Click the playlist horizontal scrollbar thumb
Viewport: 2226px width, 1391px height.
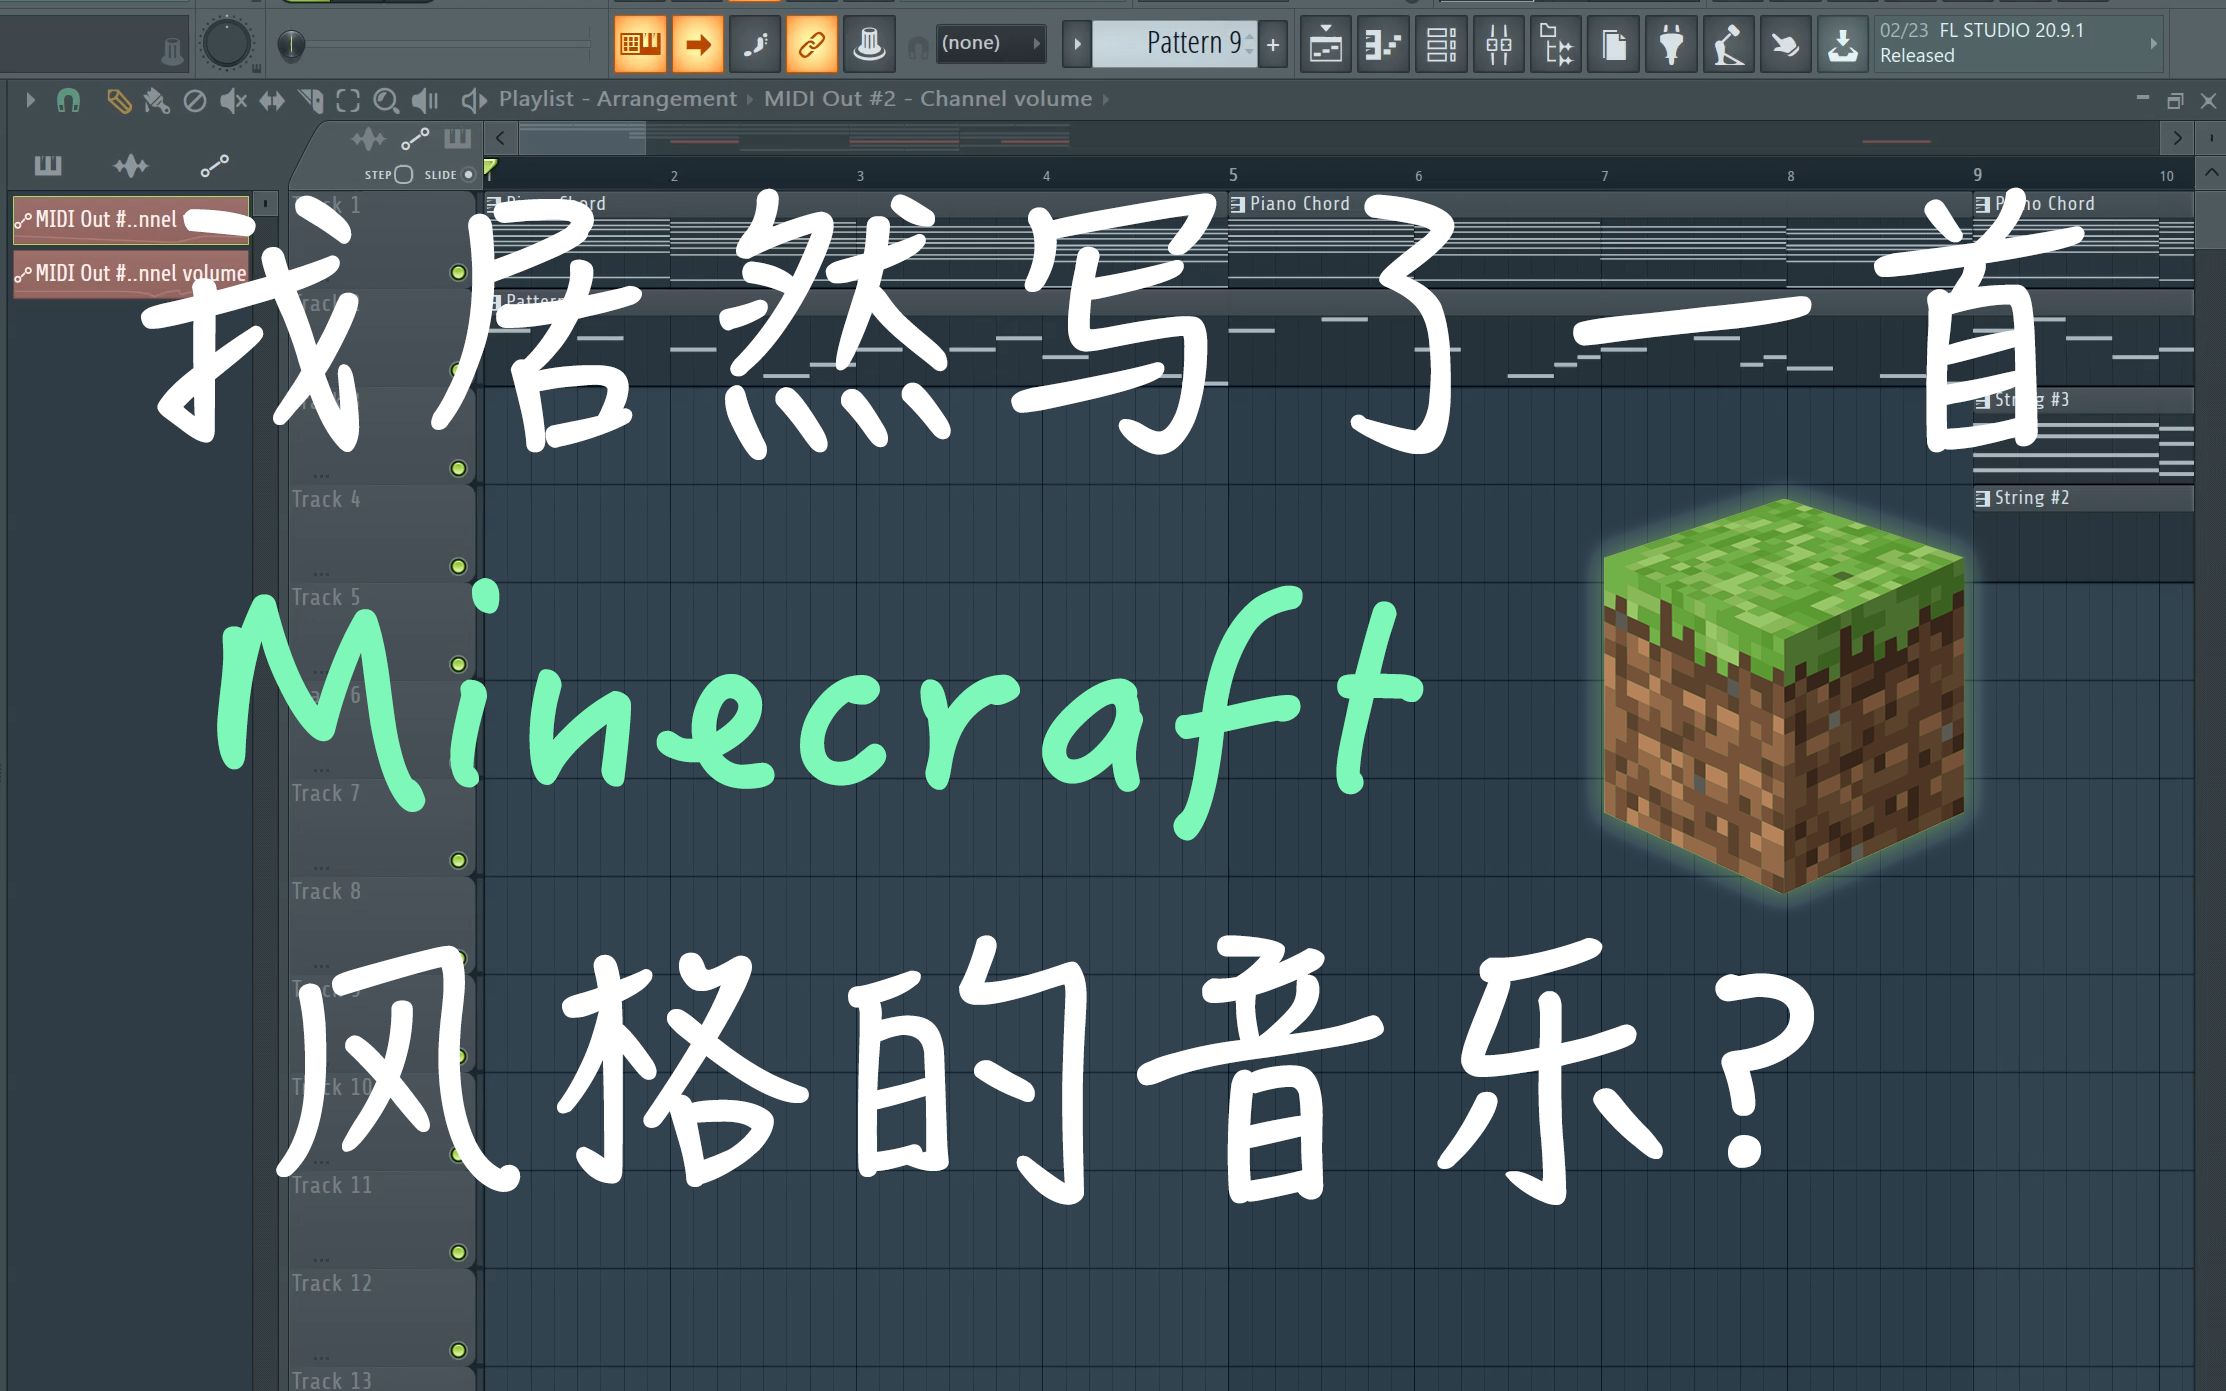pyautogui.click(x=582, y=138)
